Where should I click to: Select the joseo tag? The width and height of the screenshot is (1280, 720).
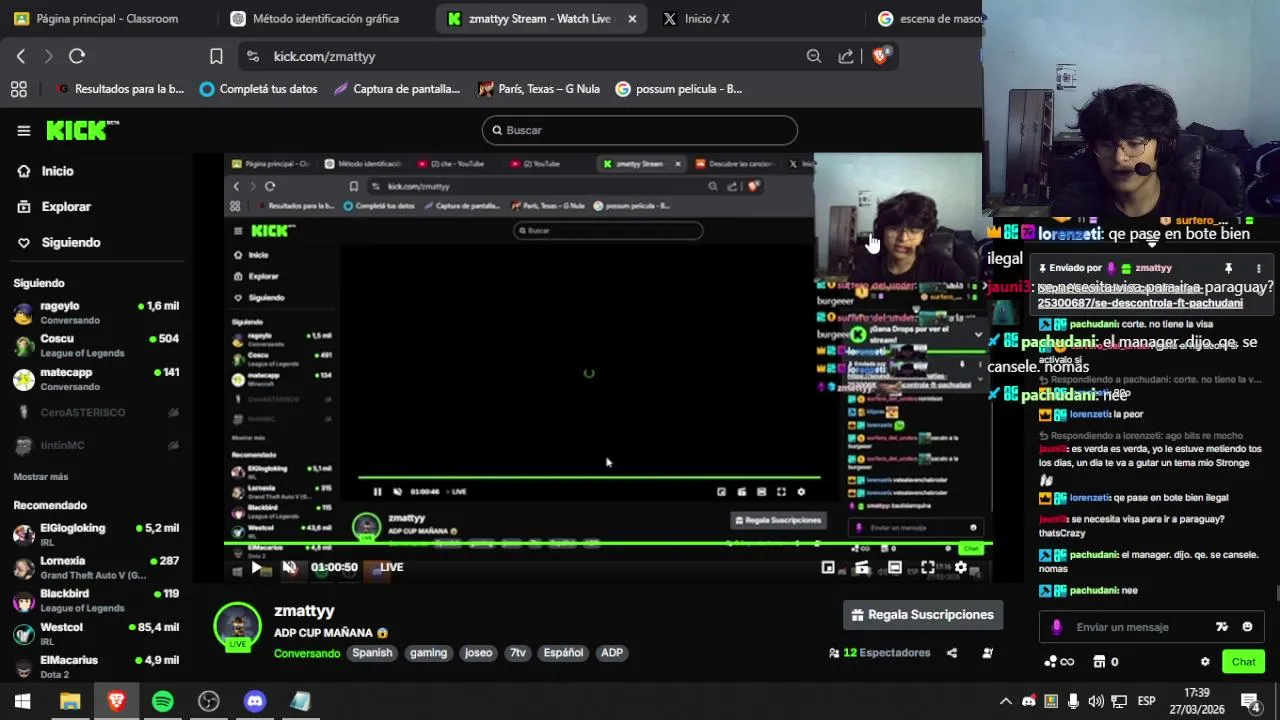point(478,653)
